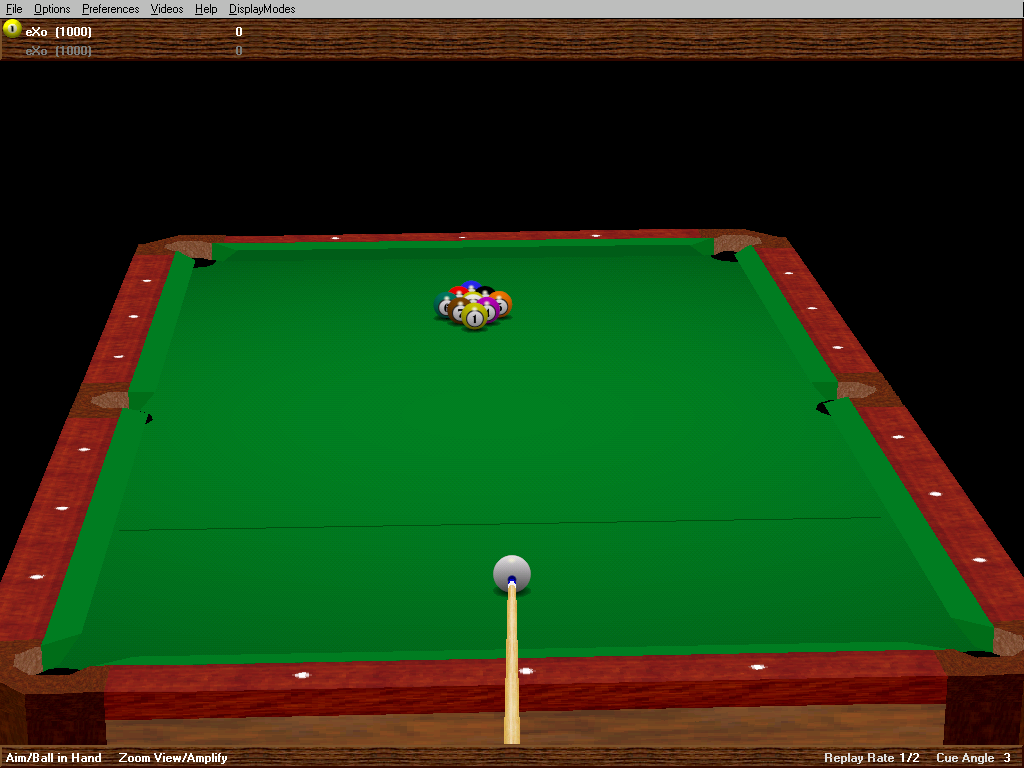1024x768 pixels.
Task: Click the Aim/Ball in Hand status label
Action: pyautogui.click(x=54, y=758)
